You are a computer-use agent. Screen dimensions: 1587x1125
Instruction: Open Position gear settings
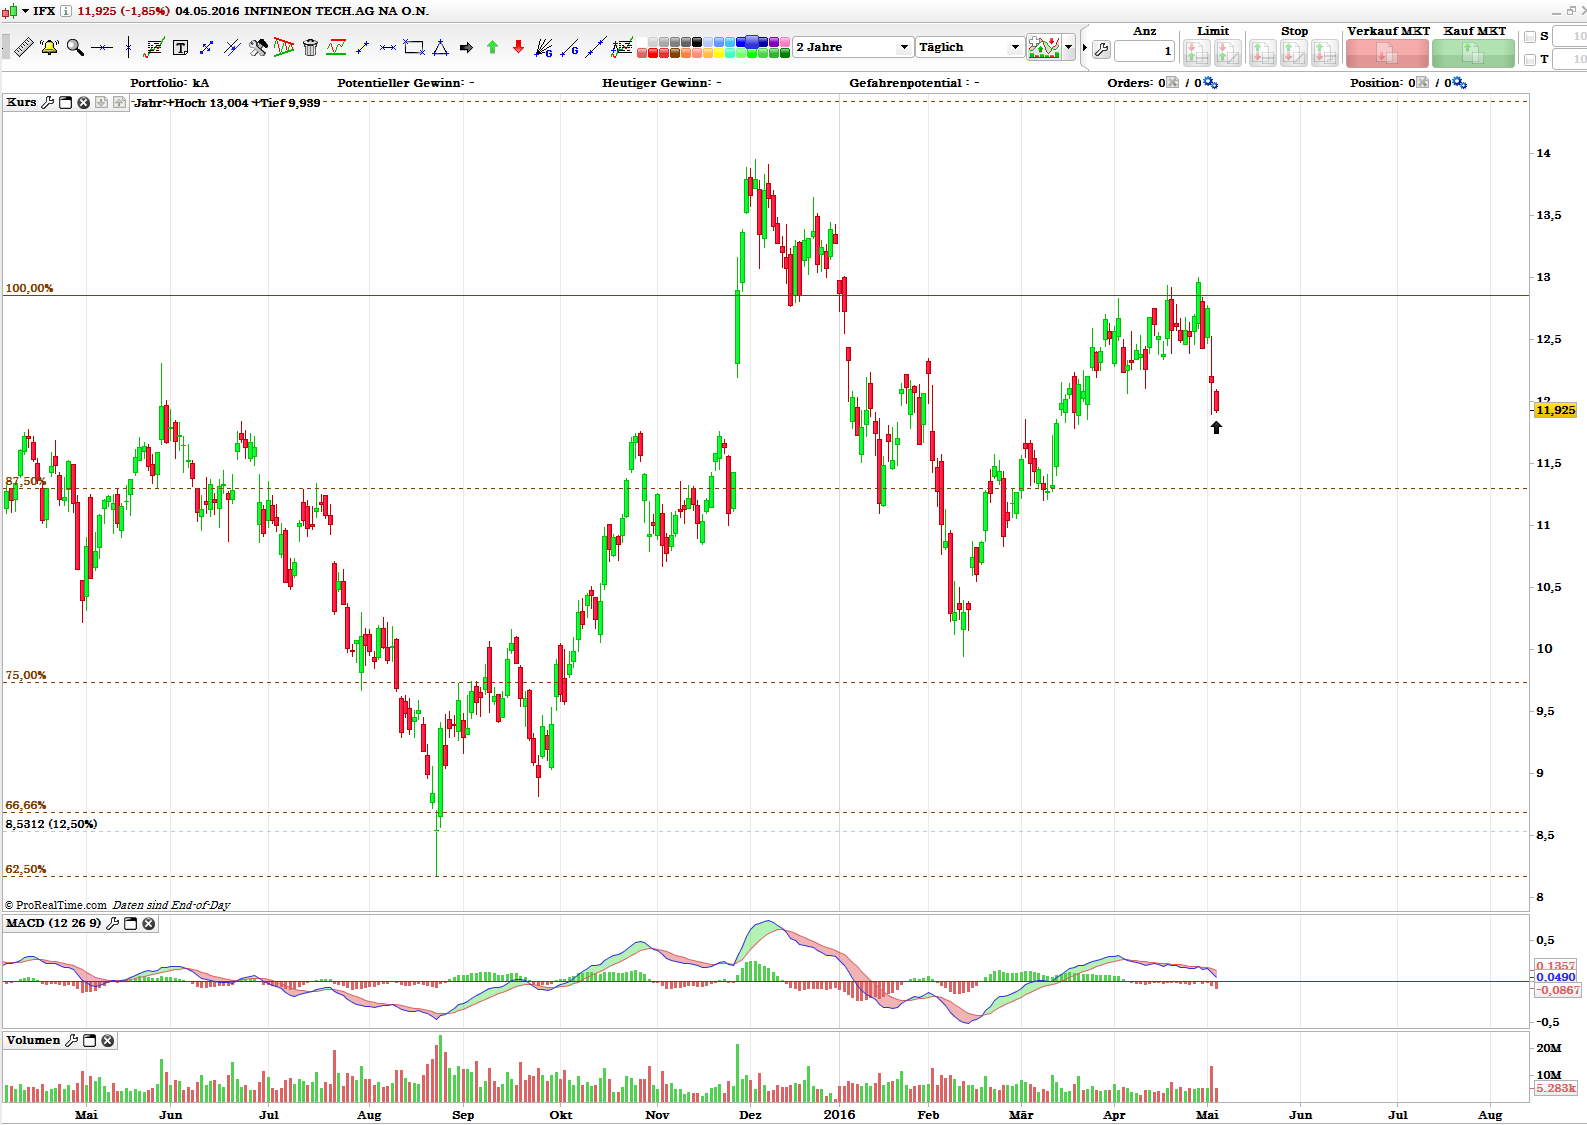tap(1459, 83)
